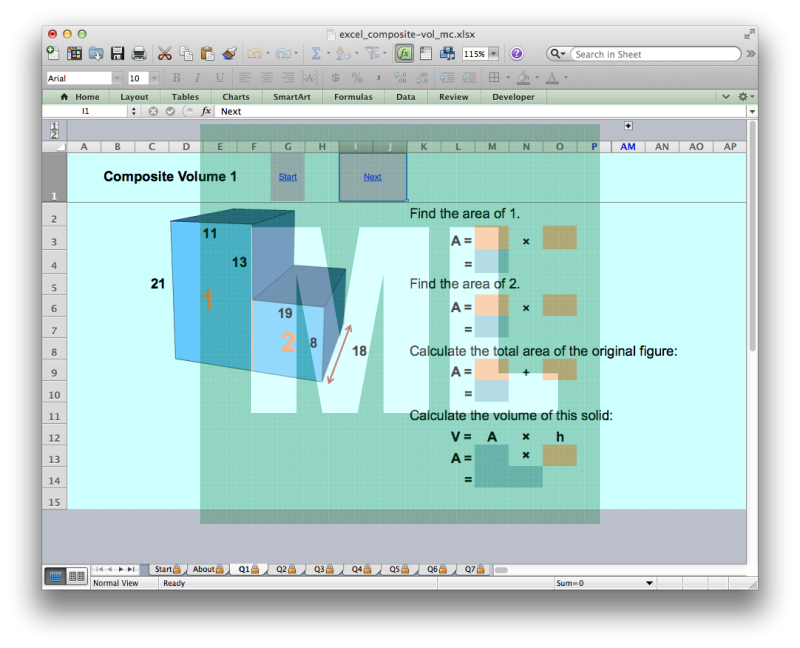Click the Start hyperlink in the sheet
The height and width of the screenshot is (648, 800).
[288, 177]
